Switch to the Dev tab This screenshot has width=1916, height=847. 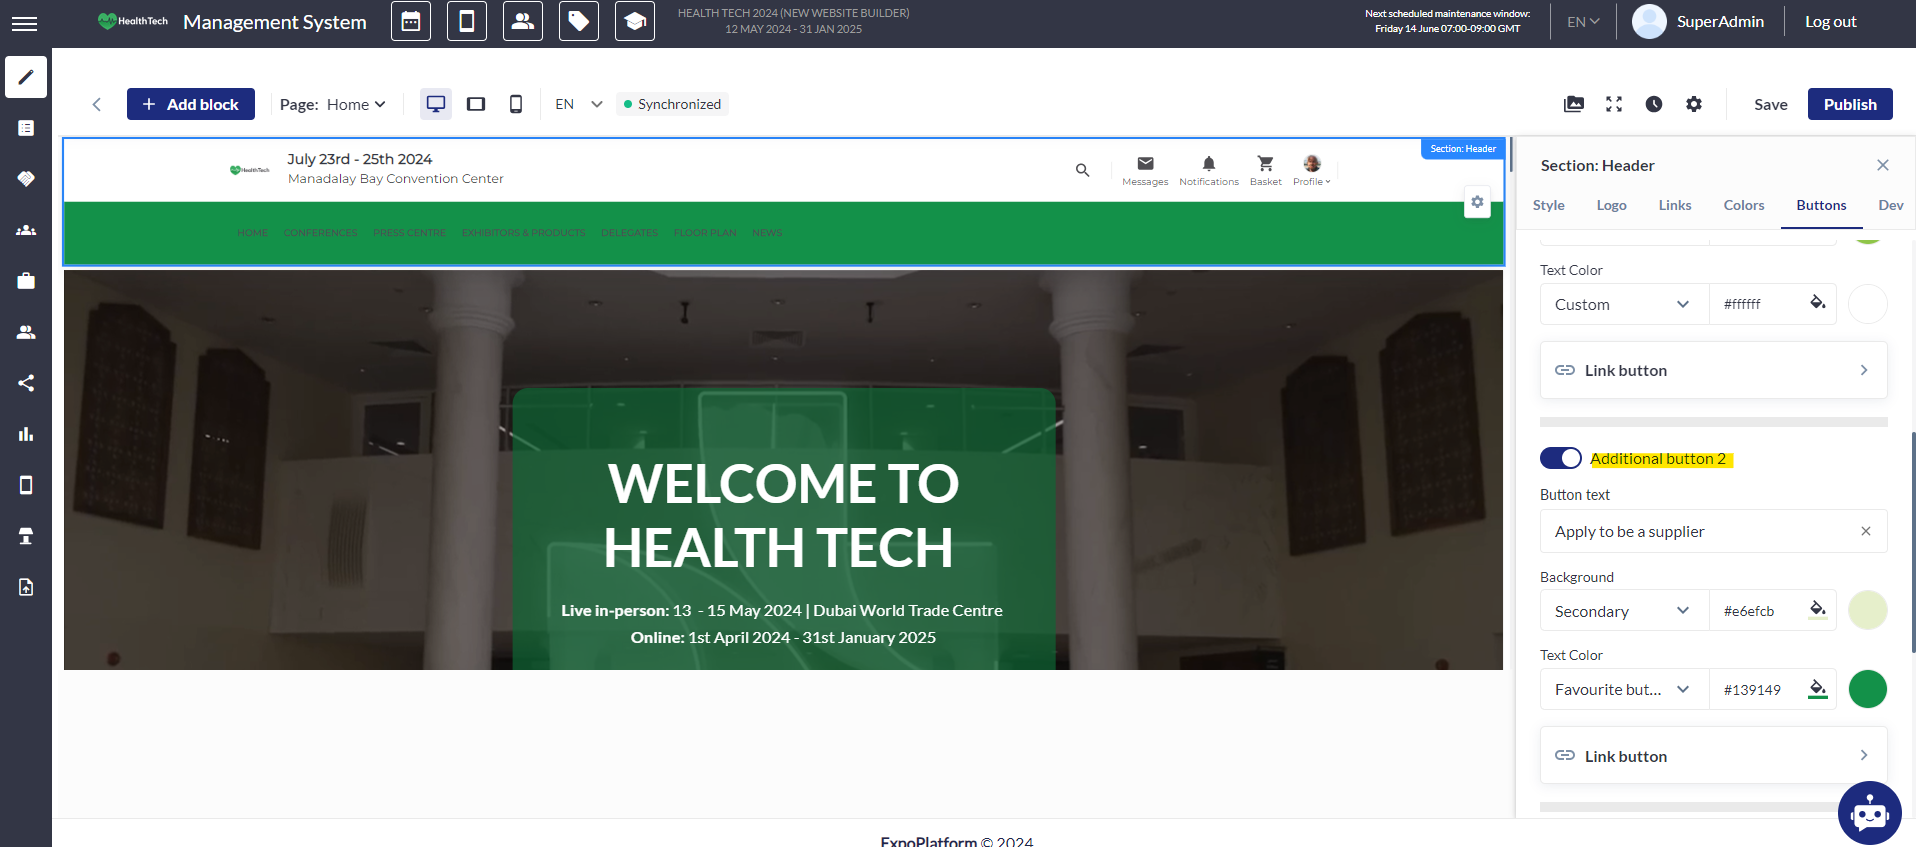1891,205
